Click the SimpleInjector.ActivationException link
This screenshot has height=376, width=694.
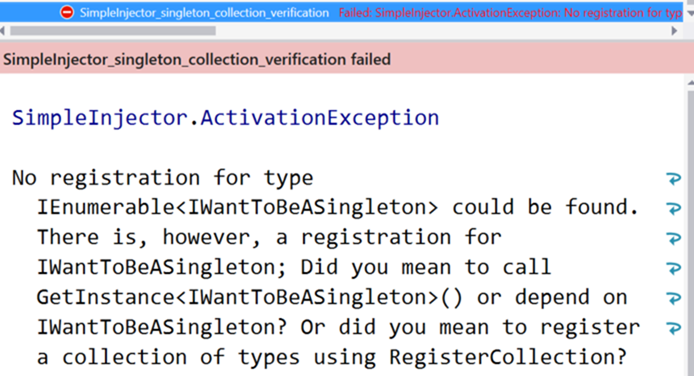(225, 118)
